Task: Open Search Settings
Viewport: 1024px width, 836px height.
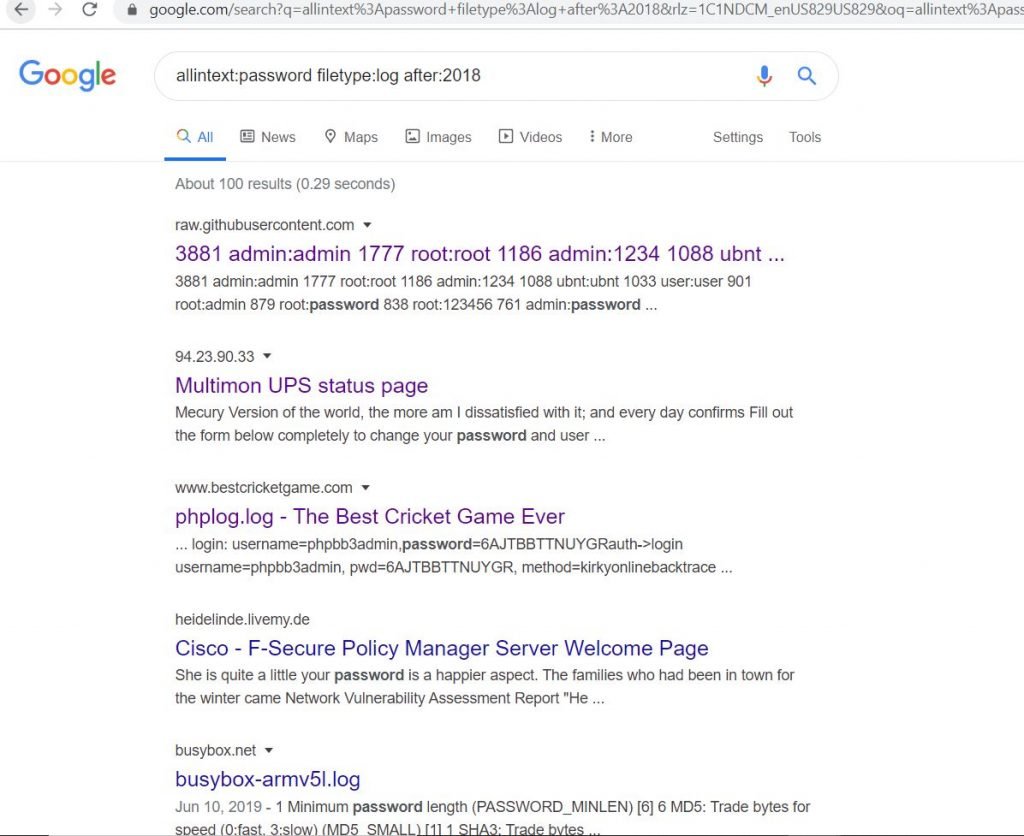Action: (x=737, y=137)
